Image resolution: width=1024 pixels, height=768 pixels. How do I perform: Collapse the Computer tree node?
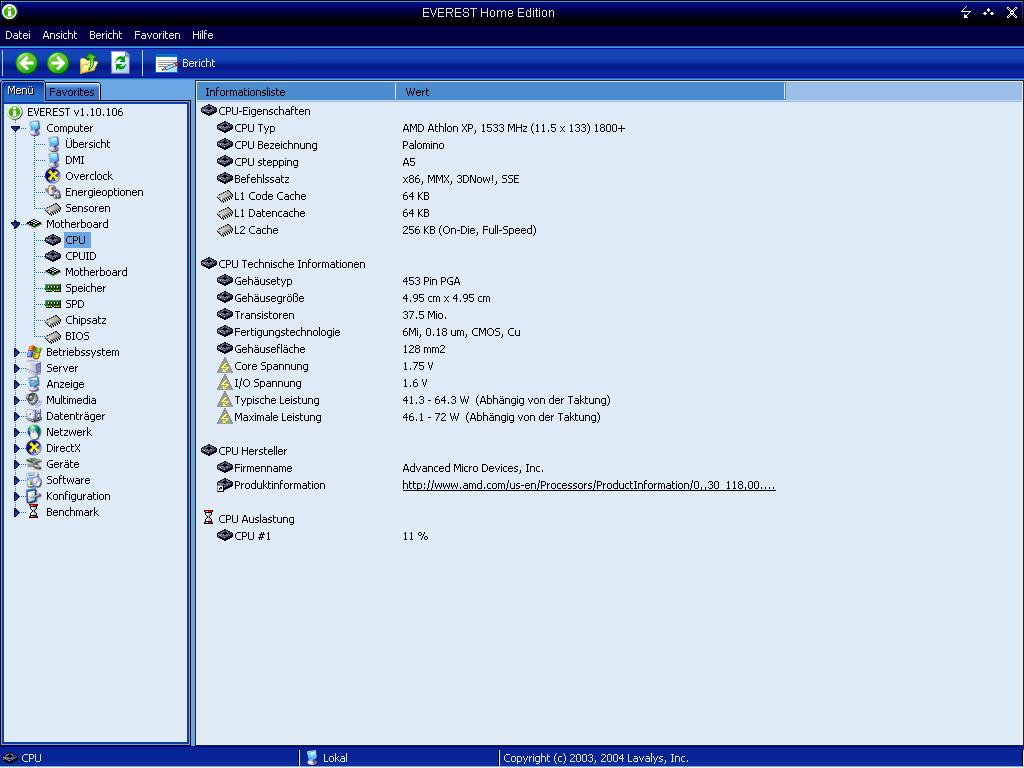pyautogui.click(x=16, y=129)
